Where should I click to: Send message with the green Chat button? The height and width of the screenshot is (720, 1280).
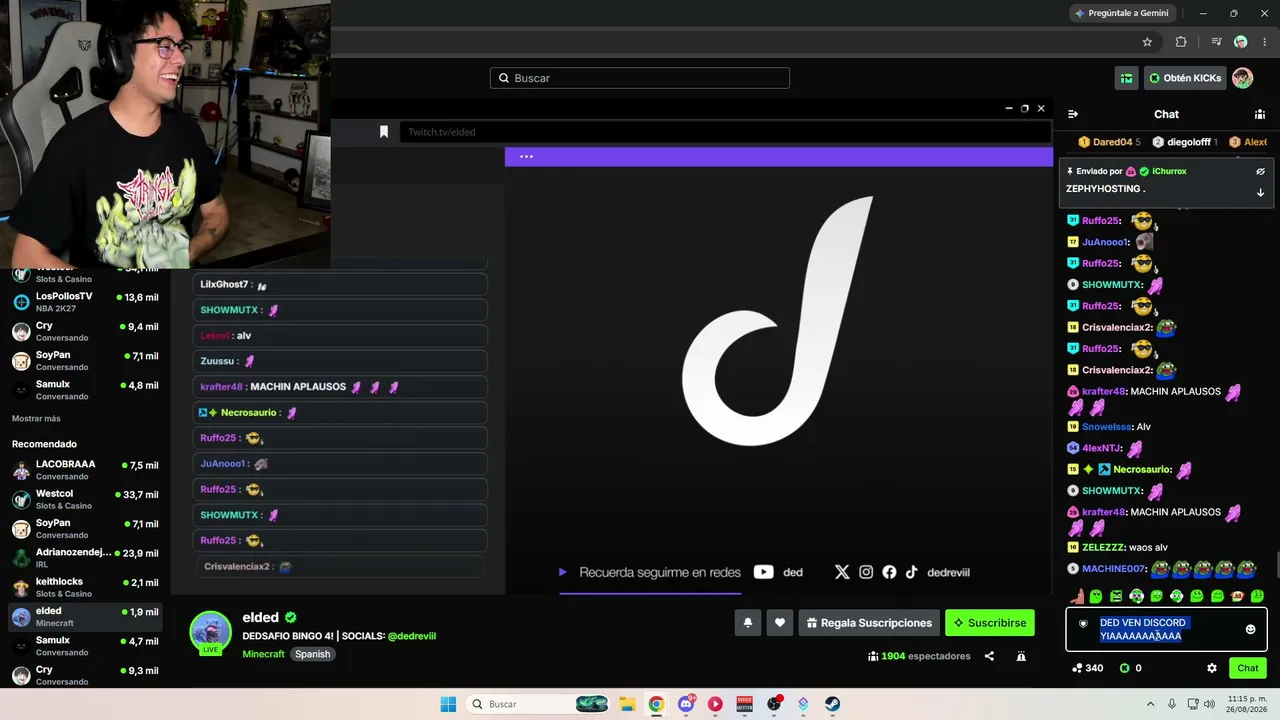click(1248, 668)
